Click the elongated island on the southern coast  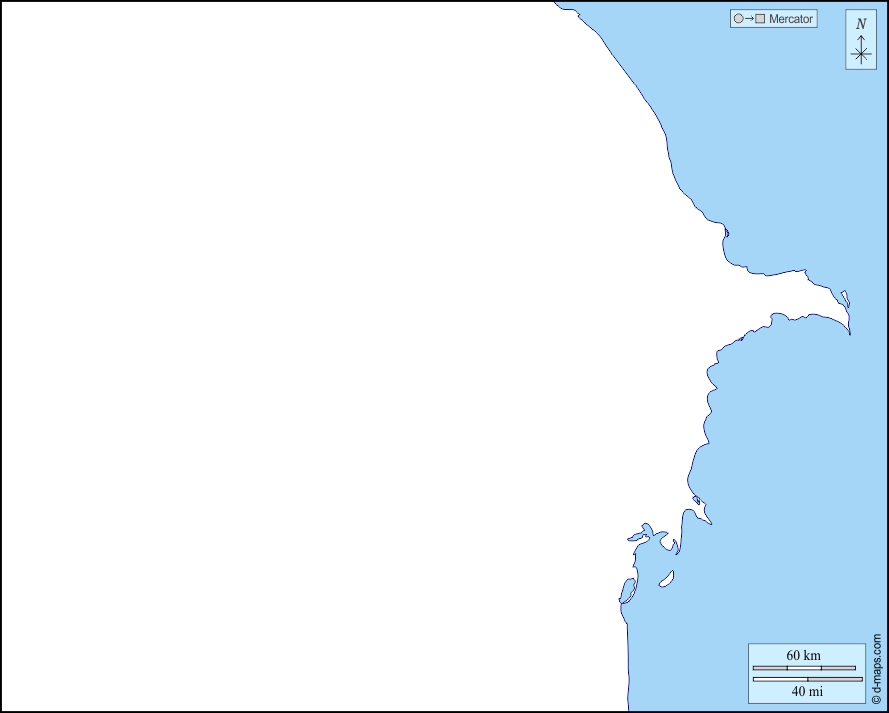coord(627,590)
